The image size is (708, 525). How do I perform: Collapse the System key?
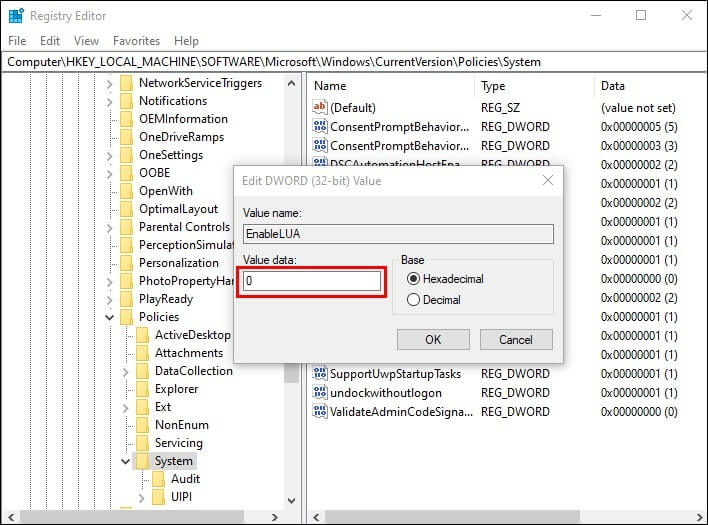126,461
